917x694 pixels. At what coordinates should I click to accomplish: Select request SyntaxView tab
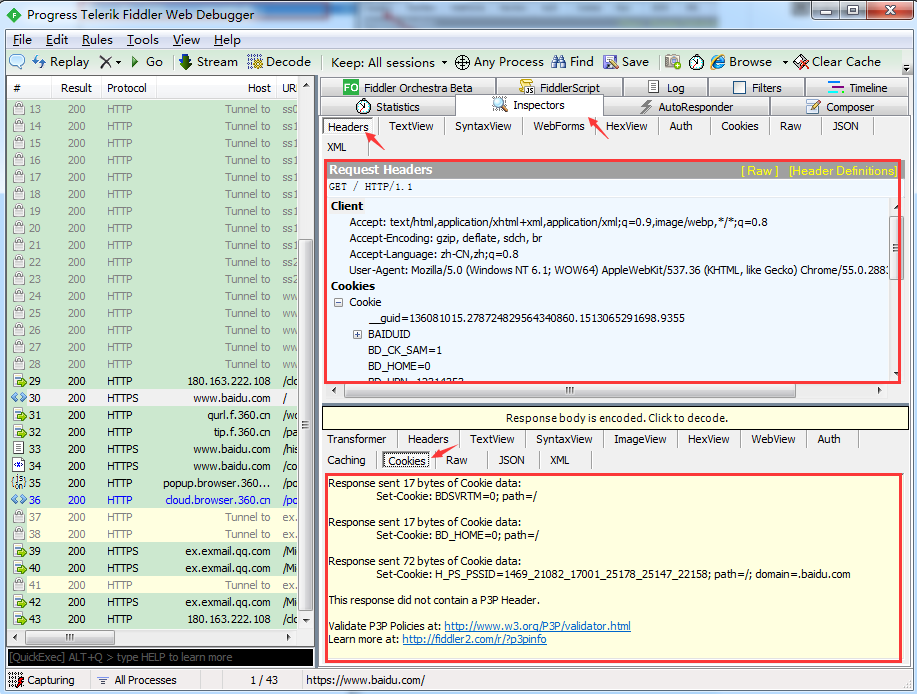click(x=483, y=126)
